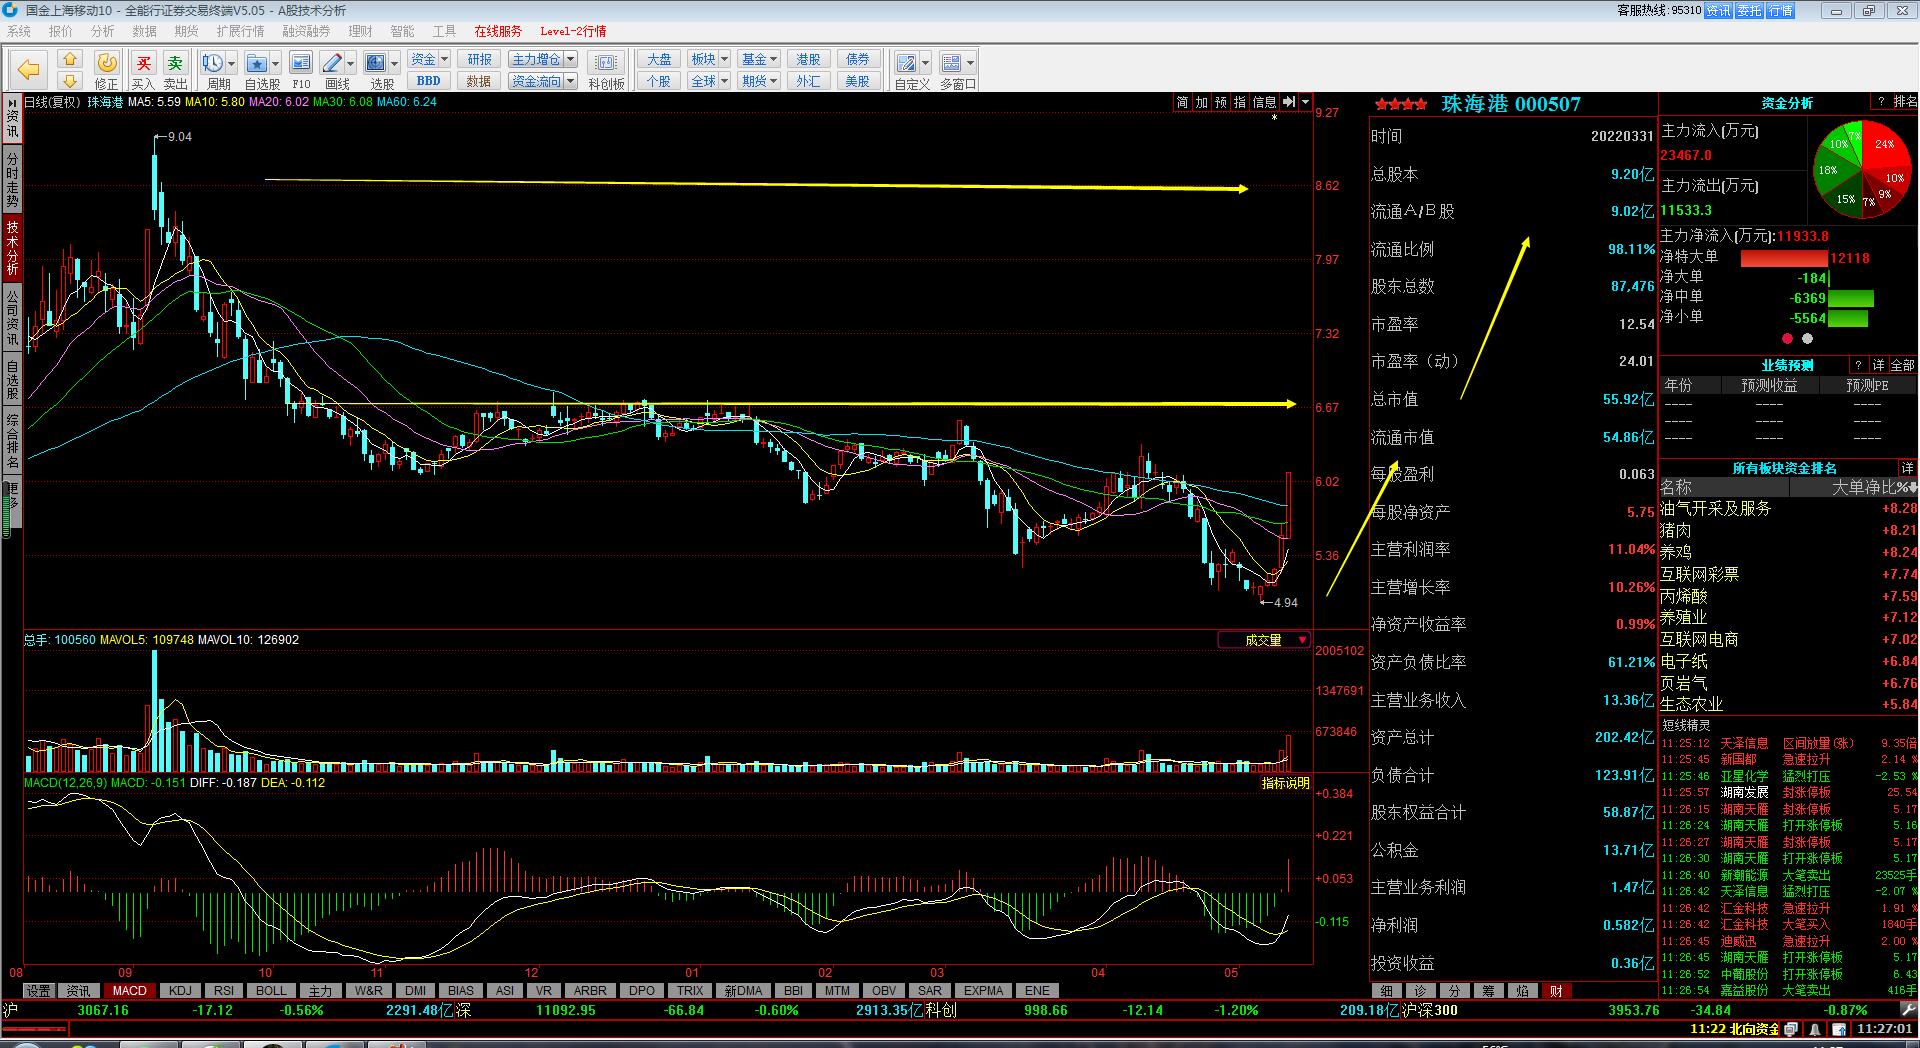
Task: Open the 分时走势 vertical sidebar tab
Action: tap(12, 180)
